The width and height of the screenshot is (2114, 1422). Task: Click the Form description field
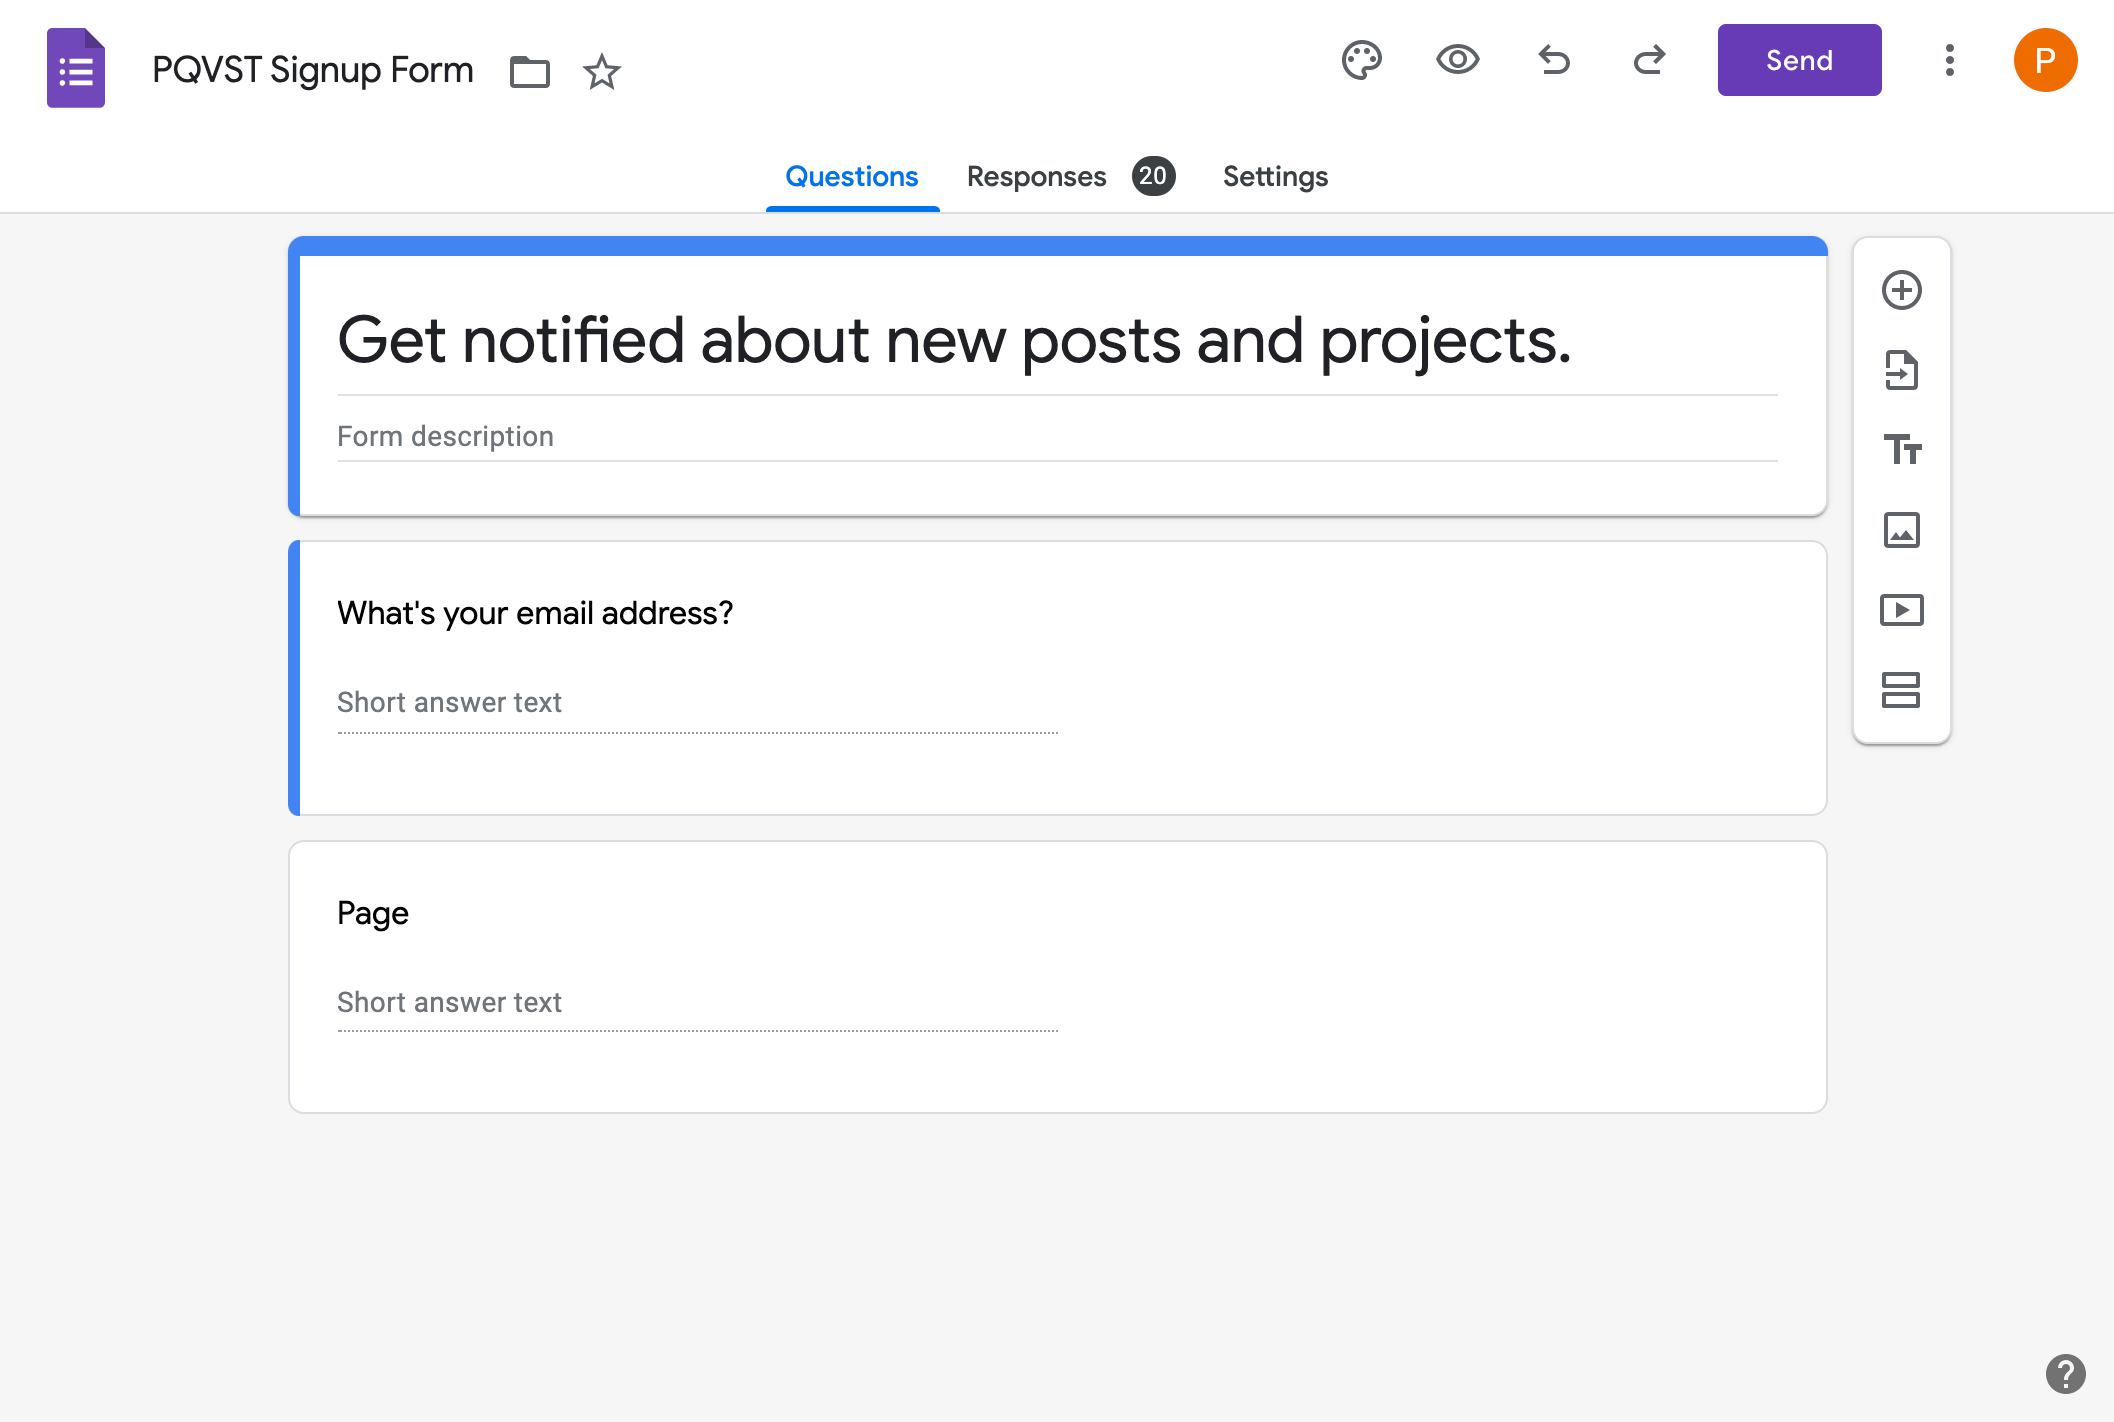click(446, 436)
